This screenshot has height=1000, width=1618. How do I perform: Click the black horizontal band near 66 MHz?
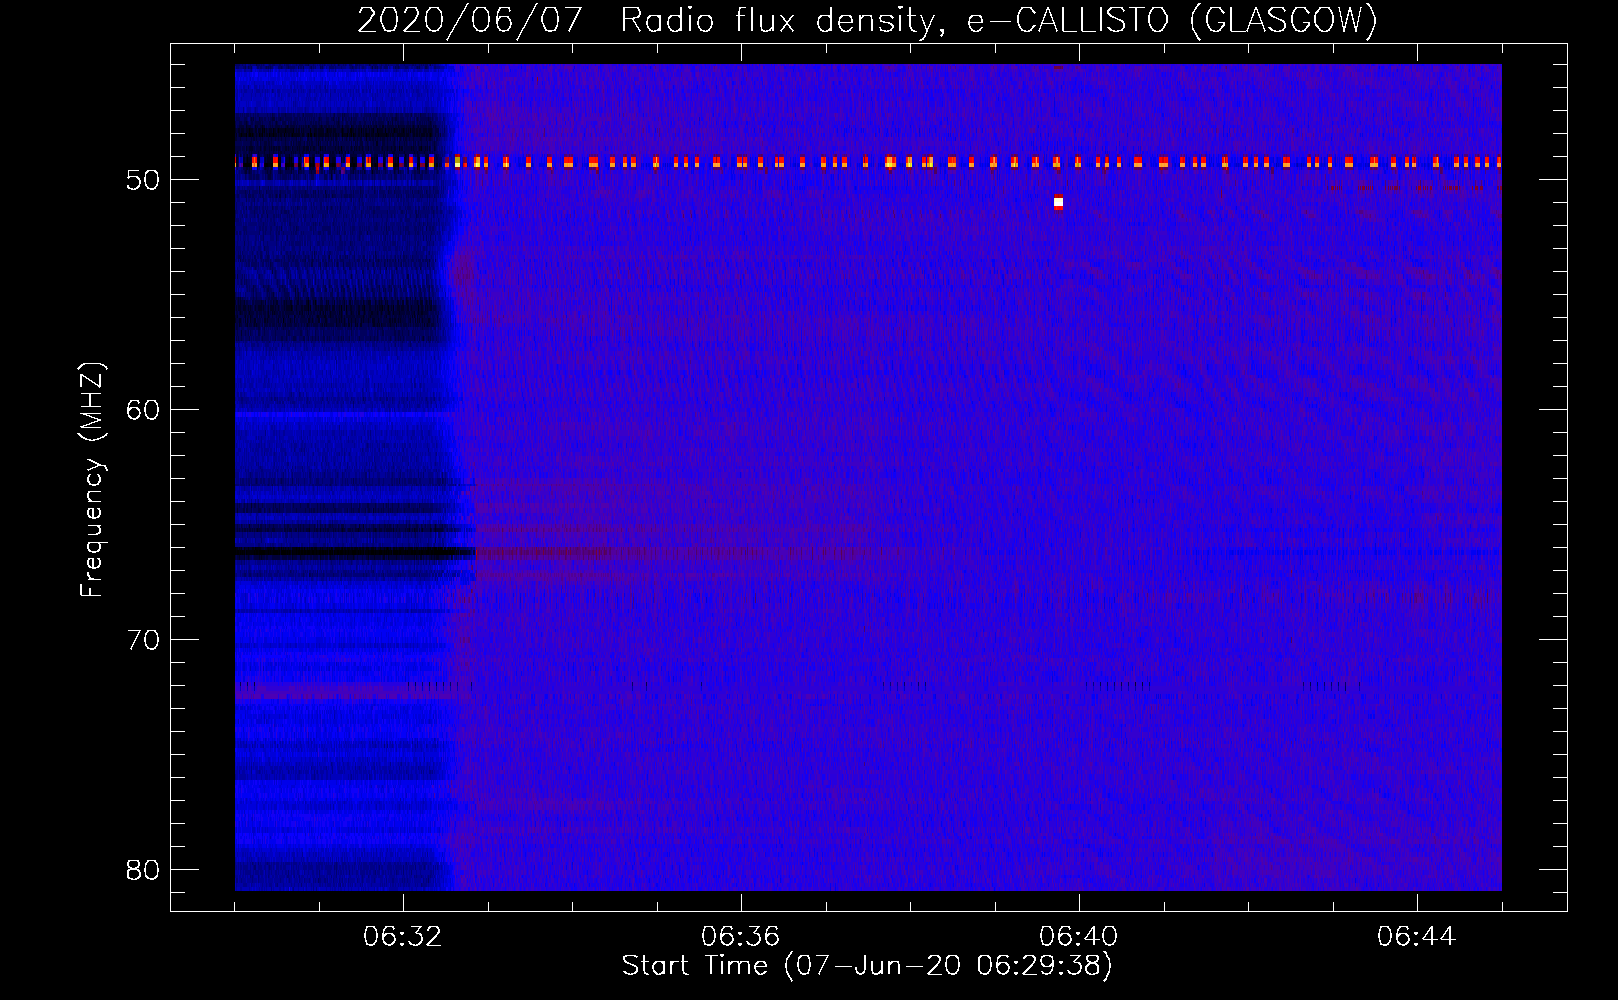point(355,552)
